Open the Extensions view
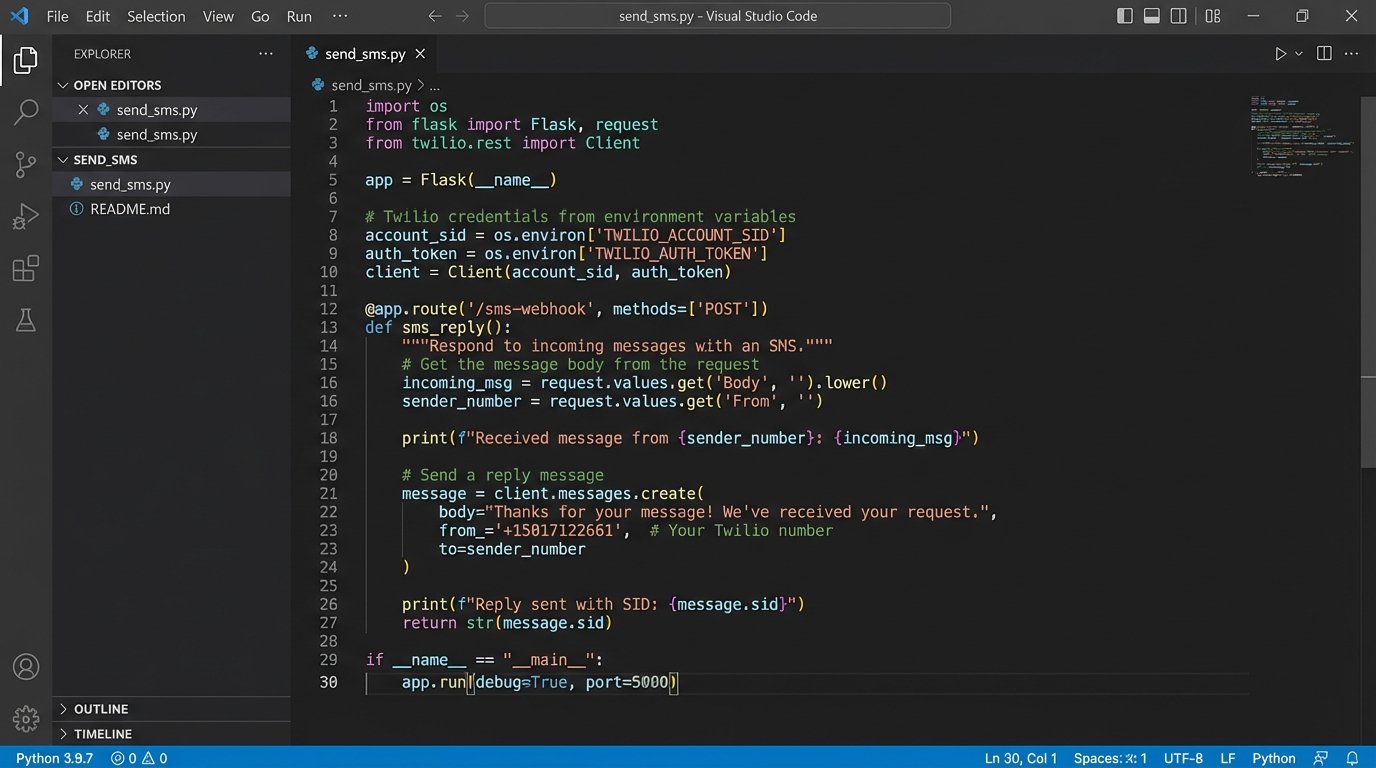 click(x=26, y=268)
